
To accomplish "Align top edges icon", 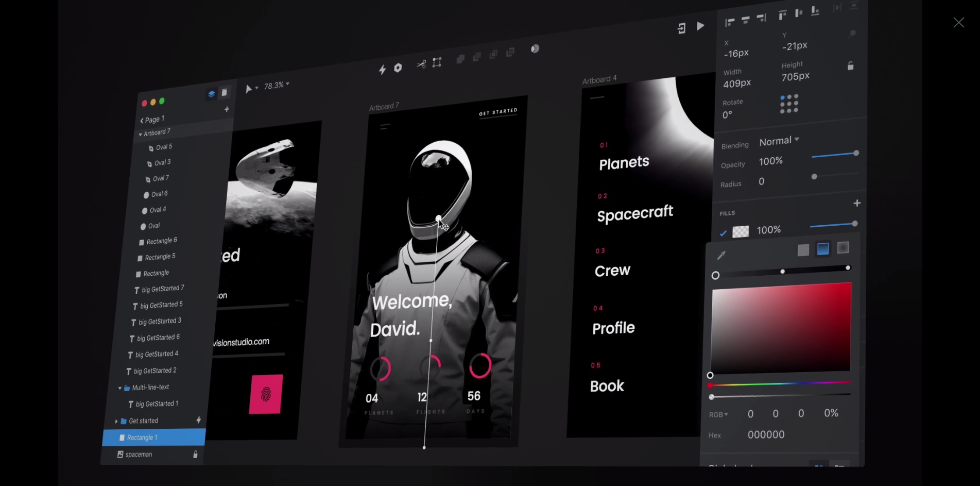I will (x=782, y=15).
